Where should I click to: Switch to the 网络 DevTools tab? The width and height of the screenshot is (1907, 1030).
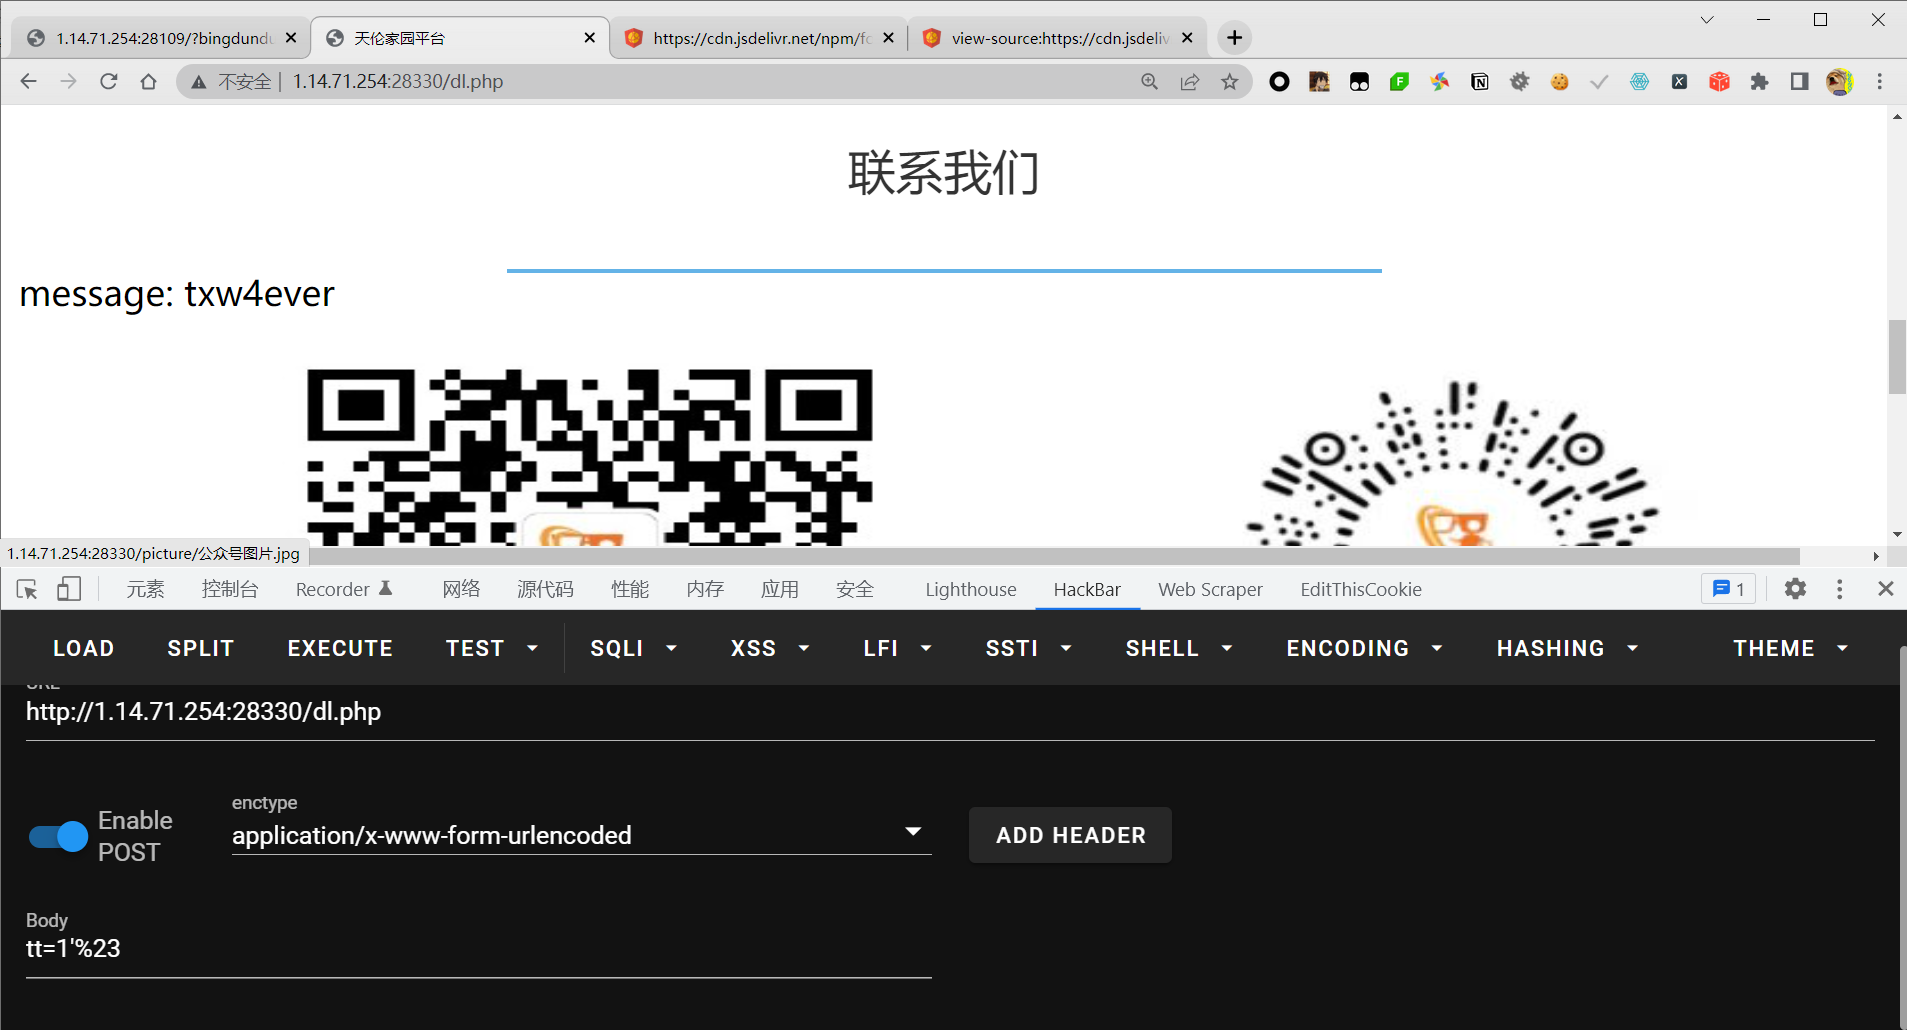tap(461, 589)
